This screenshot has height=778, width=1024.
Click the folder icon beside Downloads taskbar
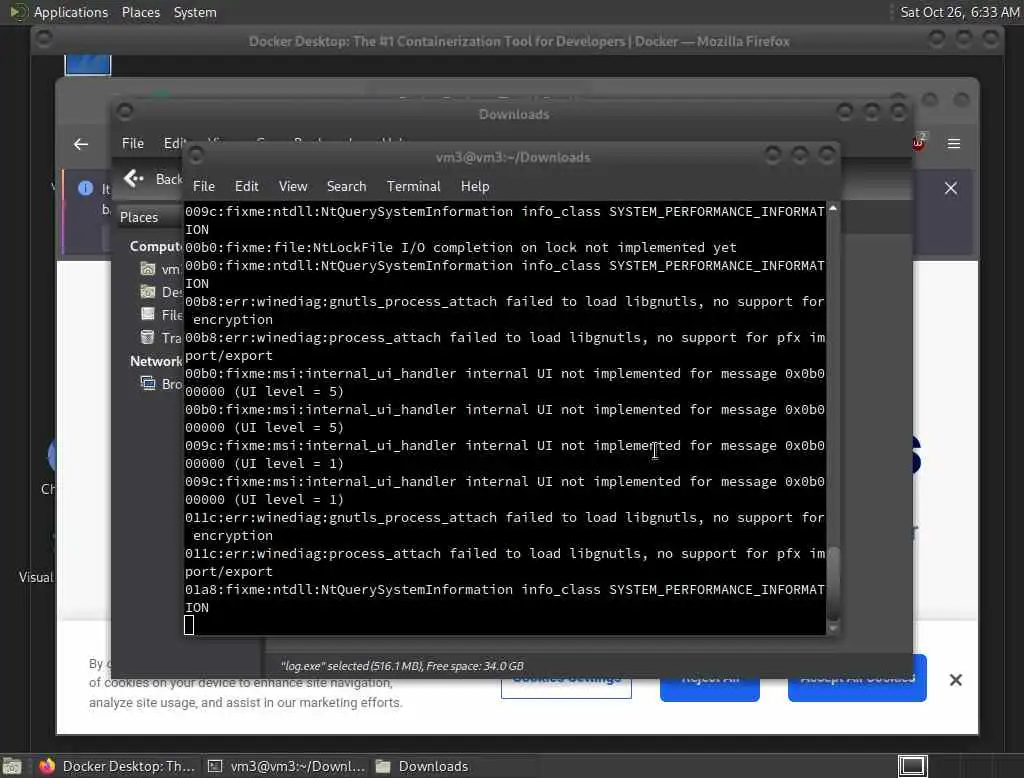coord(383,766)
